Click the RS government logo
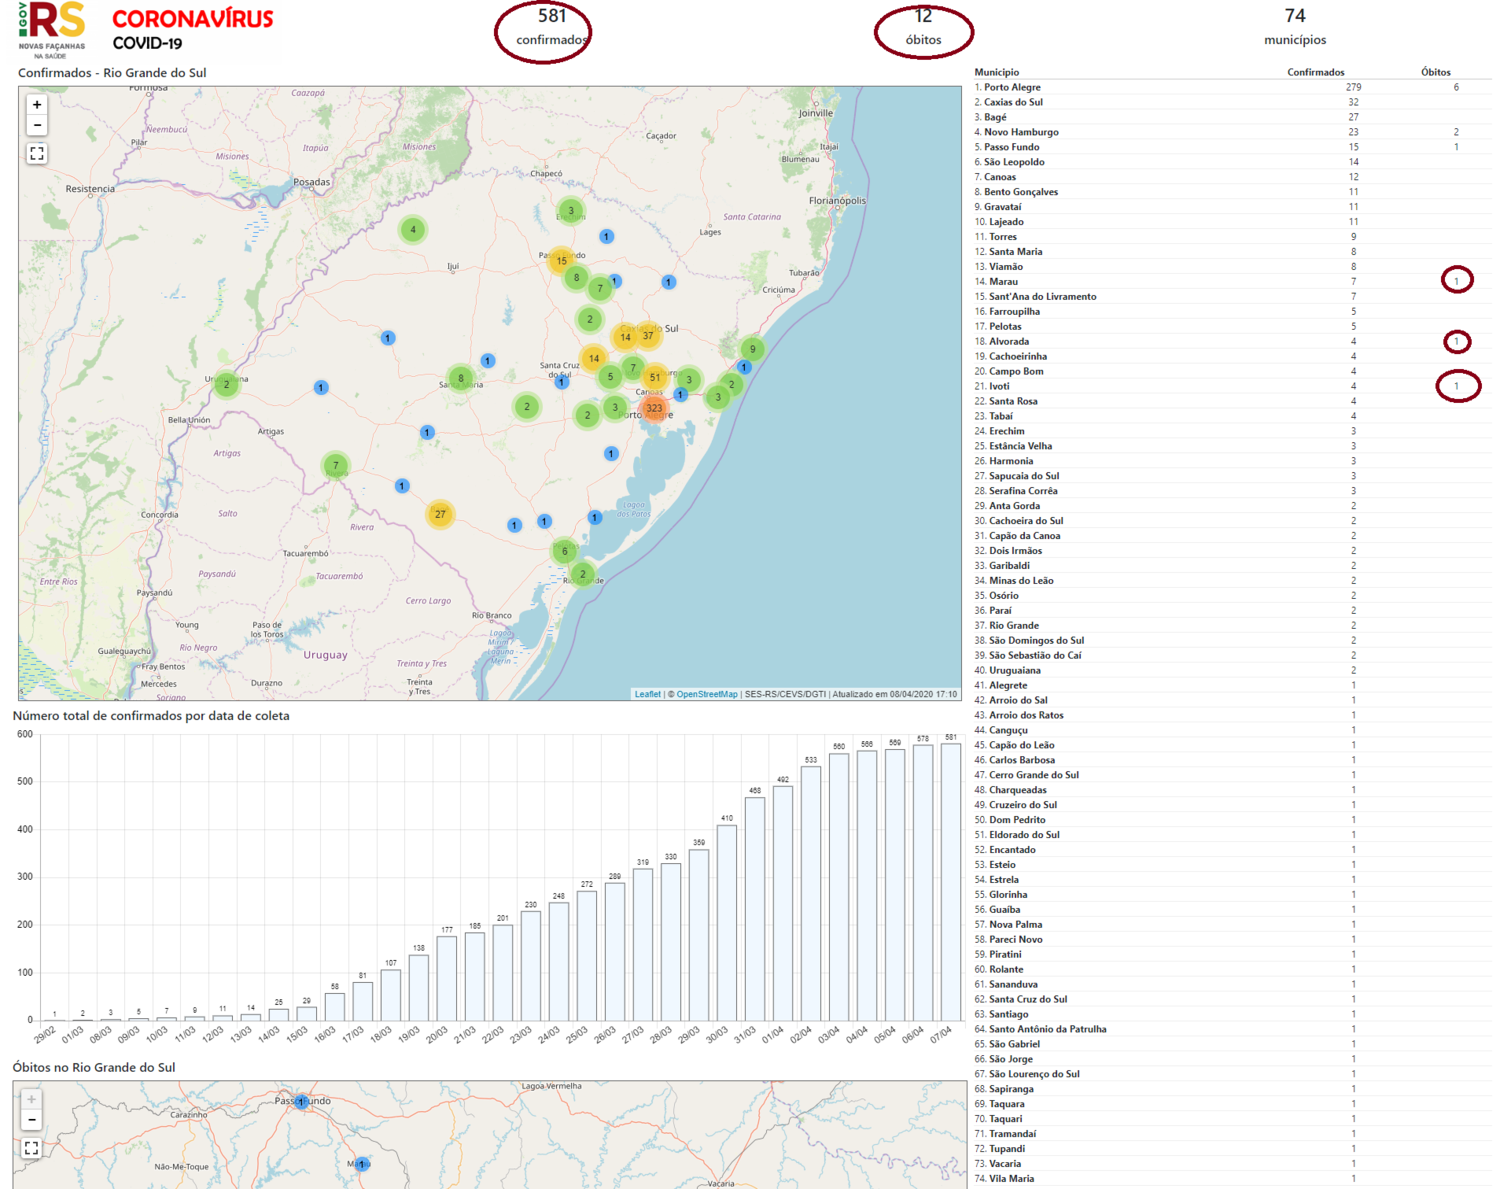1500x1189 pixels. coord(52,30)
